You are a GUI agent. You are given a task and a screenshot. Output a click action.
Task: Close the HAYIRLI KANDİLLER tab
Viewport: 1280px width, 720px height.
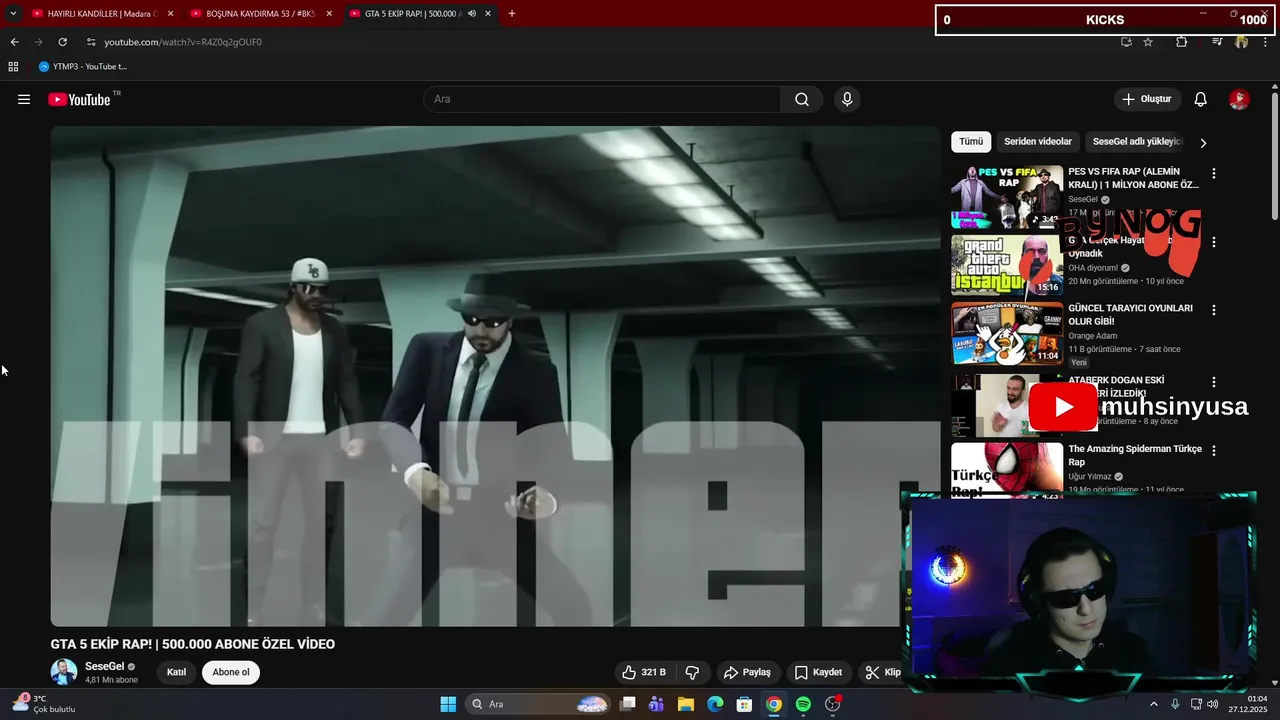click(171, 14)
